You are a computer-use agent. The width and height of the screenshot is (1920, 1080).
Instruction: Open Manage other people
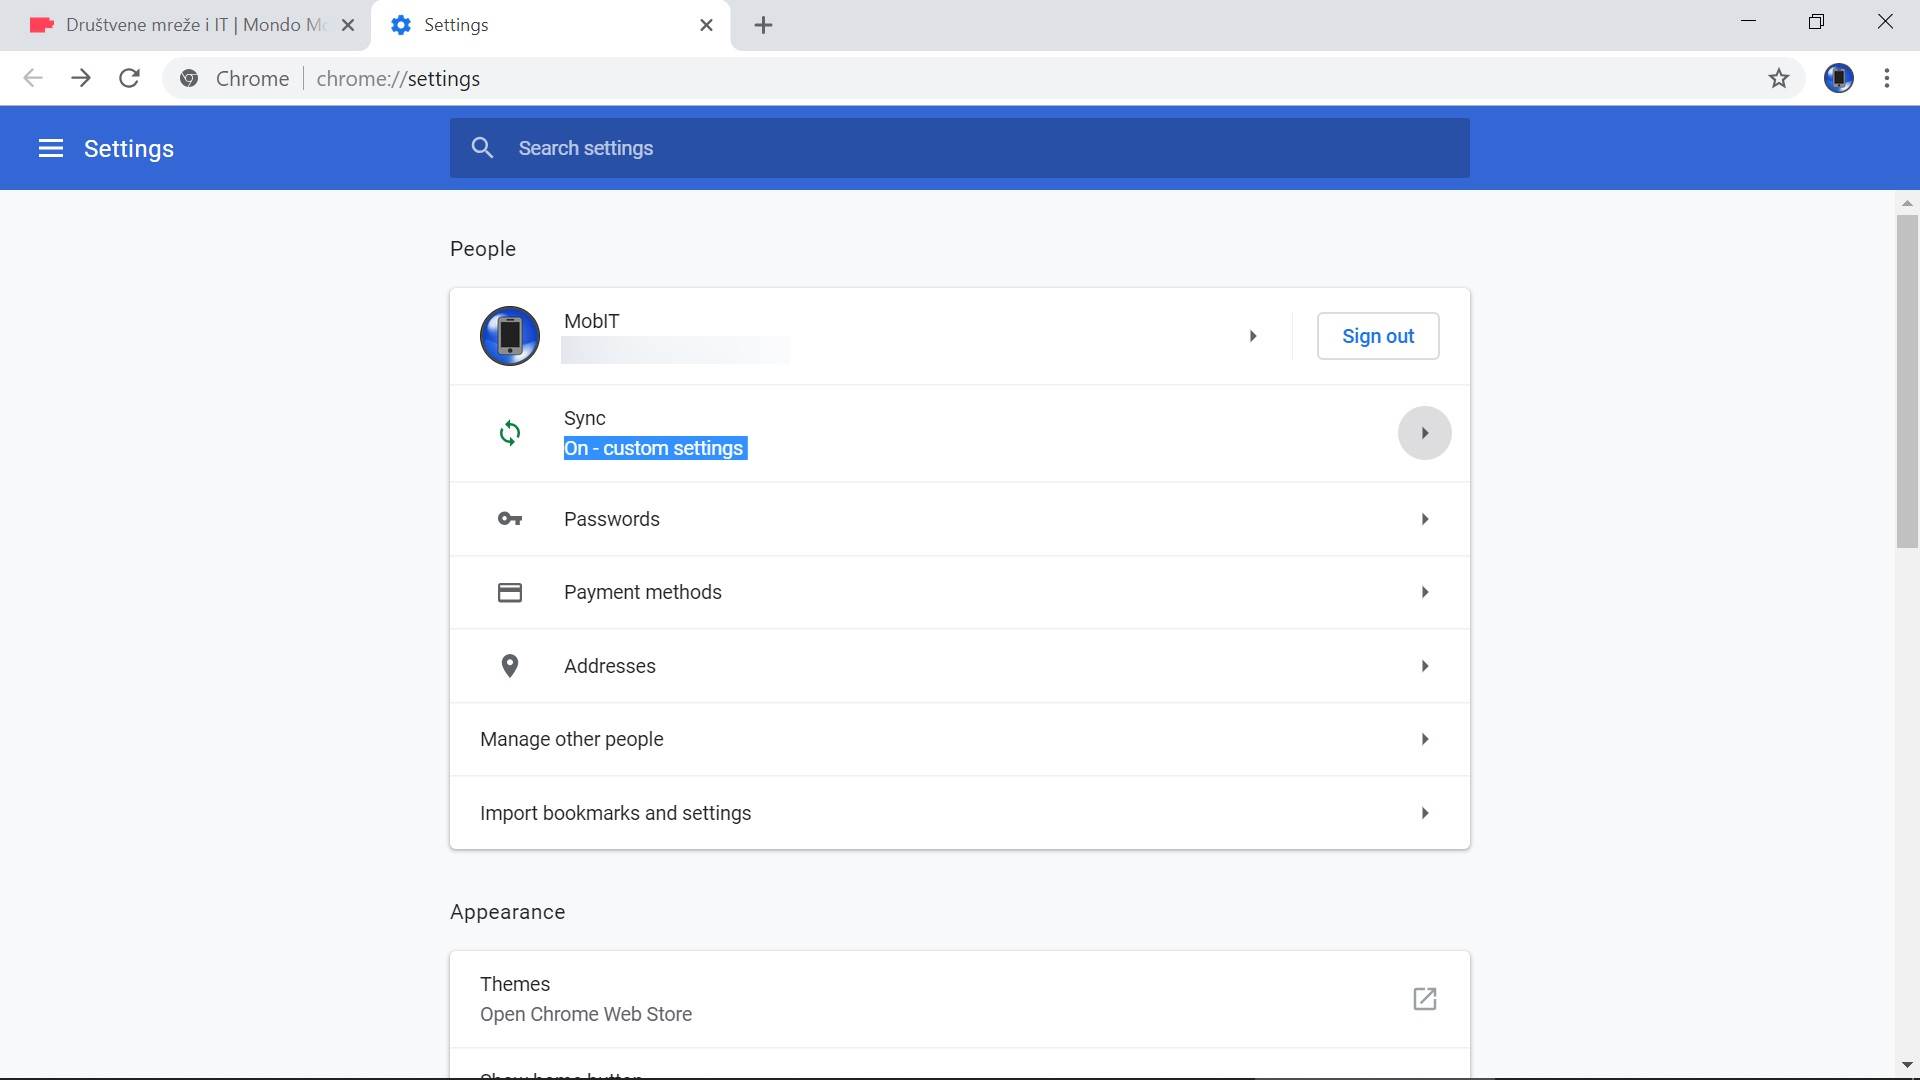pyautogui.click(x=958, y=739)
